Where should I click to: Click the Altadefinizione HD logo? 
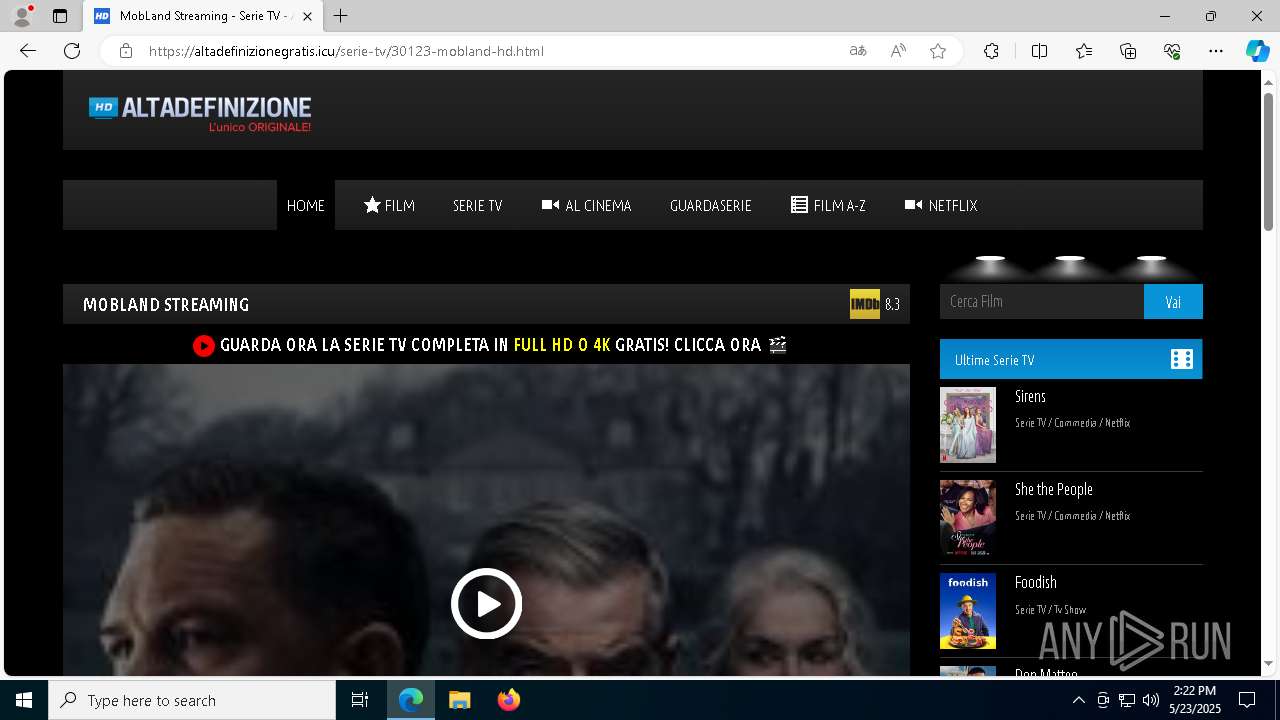200,114
